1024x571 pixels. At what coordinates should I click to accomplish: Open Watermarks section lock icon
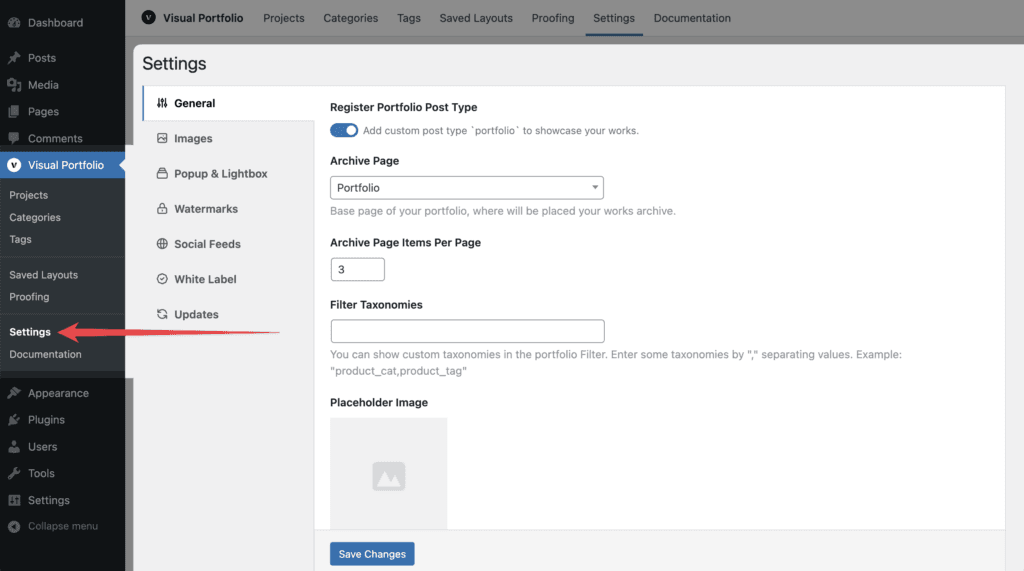(x=162, y=208)
